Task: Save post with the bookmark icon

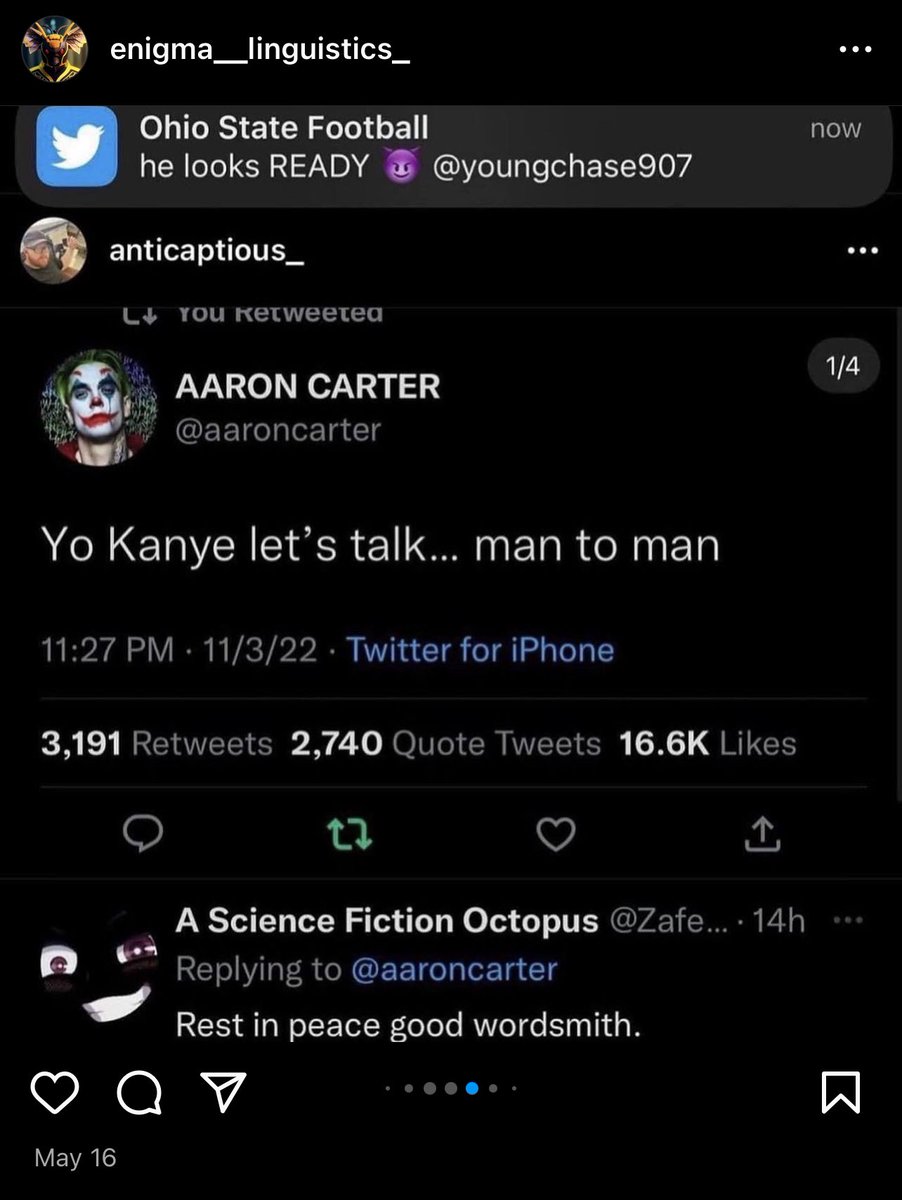Action: point(840,1092)
